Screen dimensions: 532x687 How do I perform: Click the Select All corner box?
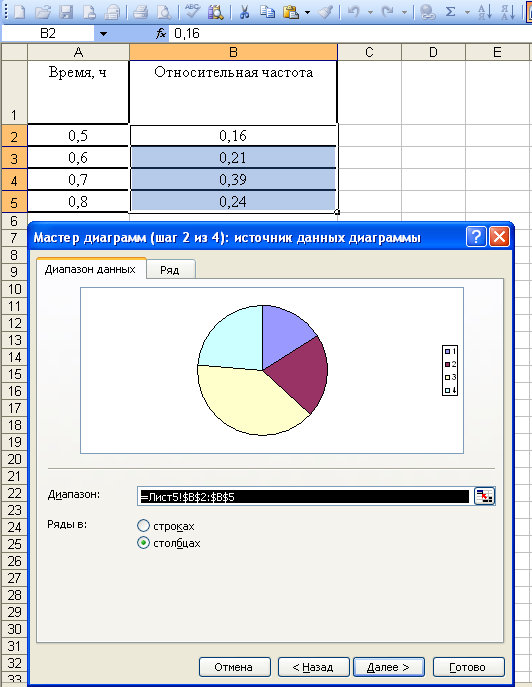coord(14,52)
